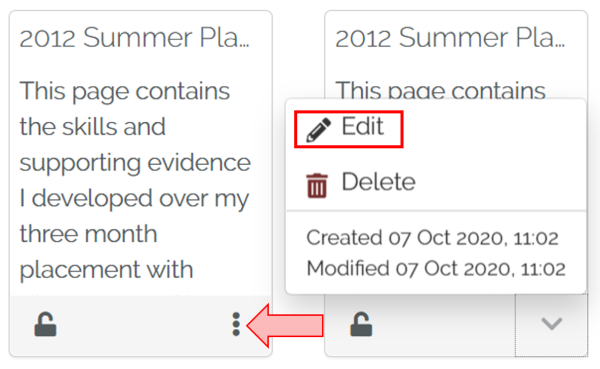Click the "I developed over my" text line
The height and width of the screenshot is (369, 600).
134,199
